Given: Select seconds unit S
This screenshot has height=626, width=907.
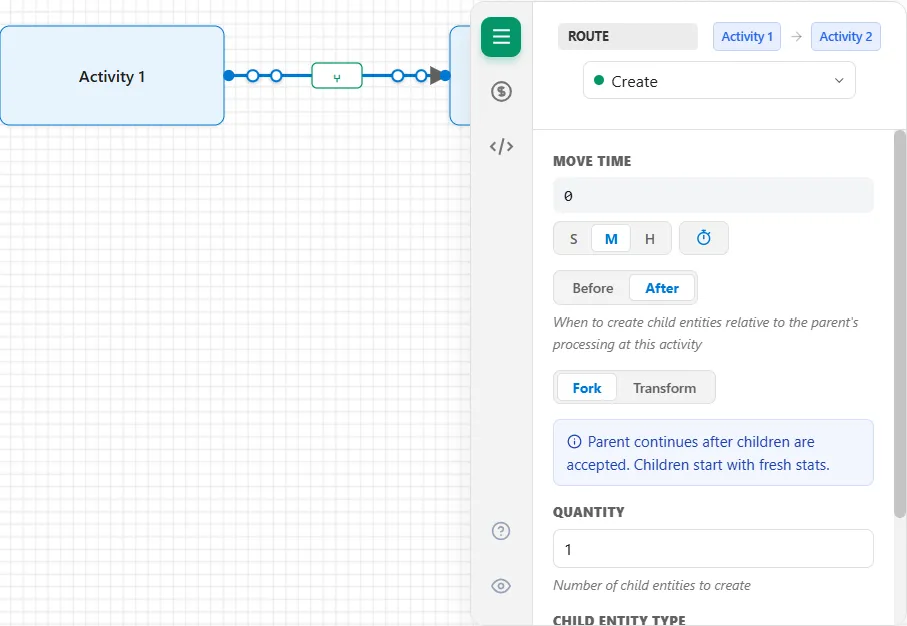Looking at the screenshot, I should point(573,238).
